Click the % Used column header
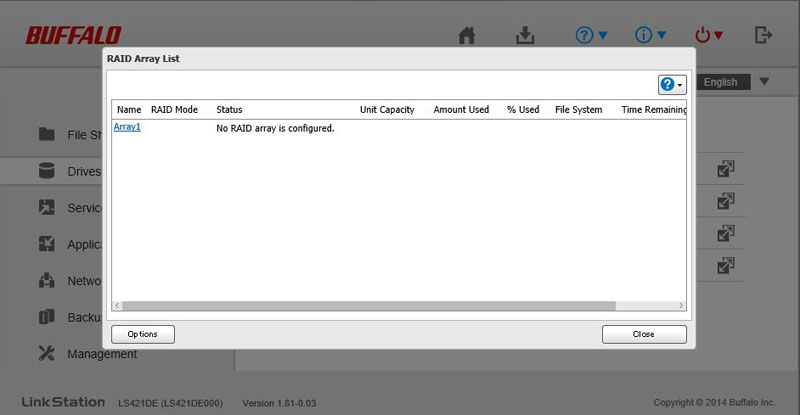Screen dimensions: 800x415 (x=523, y=110)
